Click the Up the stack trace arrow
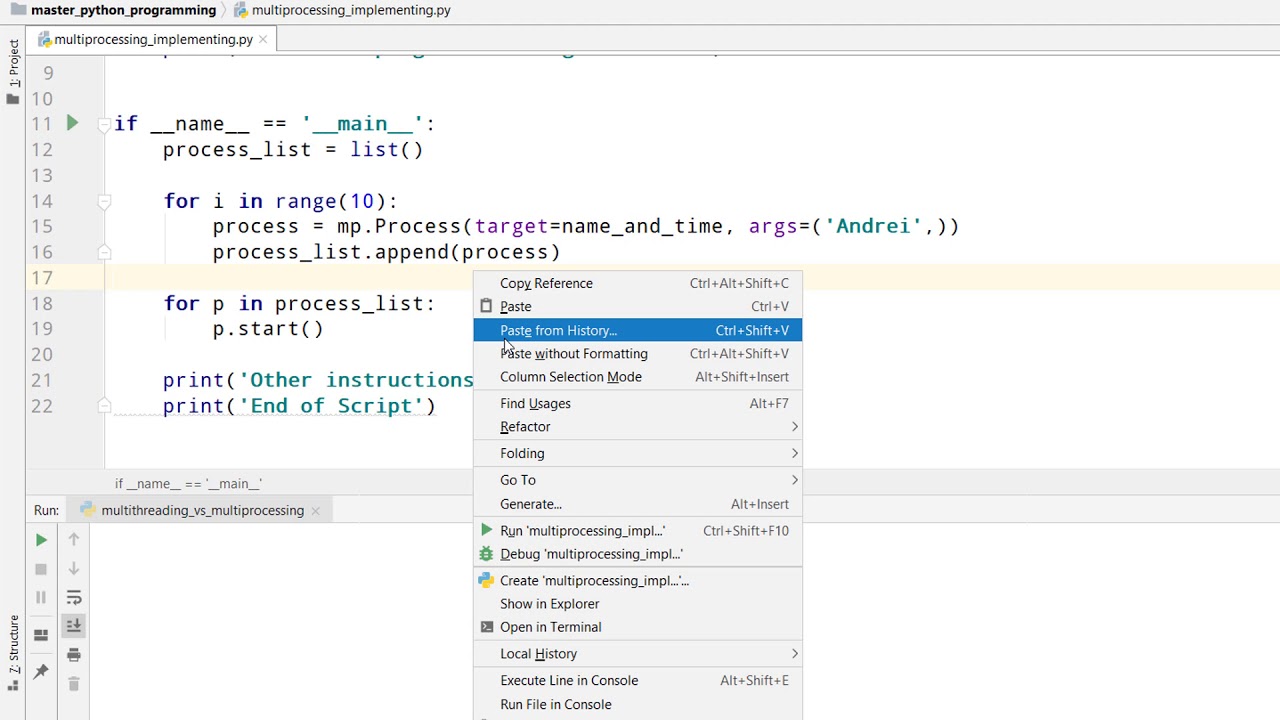This screenshot has width=1280, height=720. click(74, 540)
